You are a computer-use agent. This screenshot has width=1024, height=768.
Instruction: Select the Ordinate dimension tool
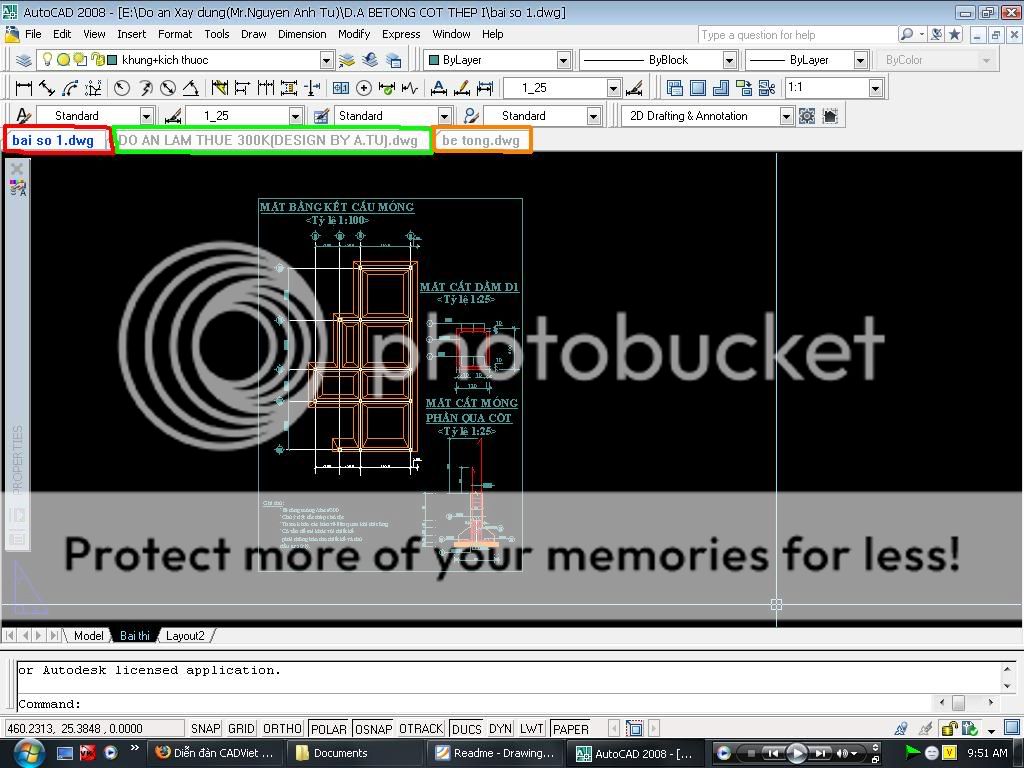click(93, 88)
